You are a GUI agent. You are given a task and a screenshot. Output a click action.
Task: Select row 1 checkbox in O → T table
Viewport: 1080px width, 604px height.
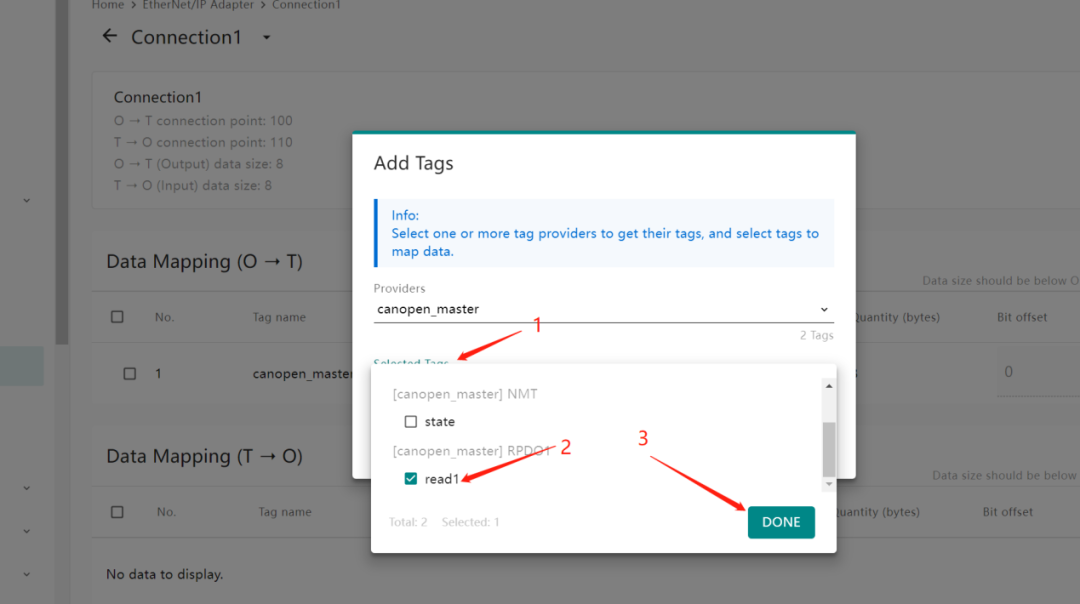(129, 373)
